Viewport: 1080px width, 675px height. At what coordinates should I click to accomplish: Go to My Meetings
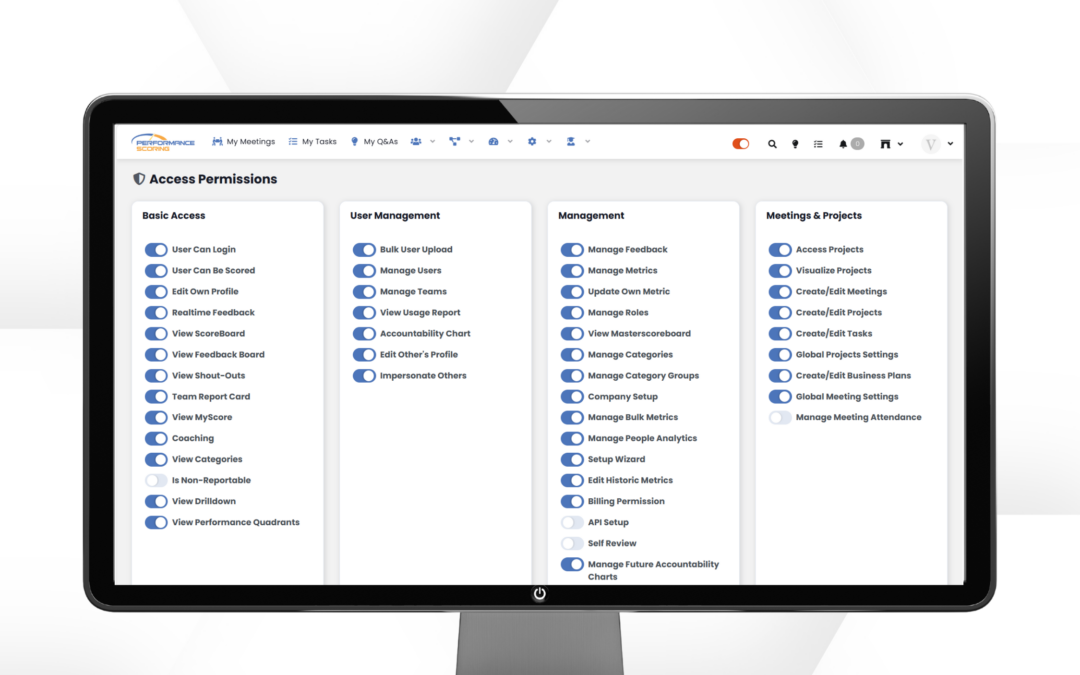pos(243,141)
